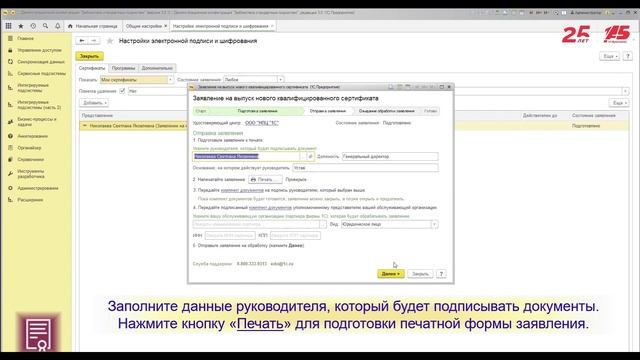Click the ellipsis select button for the manager field
Viewport: 640px width, 360px height.
tap(303, 156)
